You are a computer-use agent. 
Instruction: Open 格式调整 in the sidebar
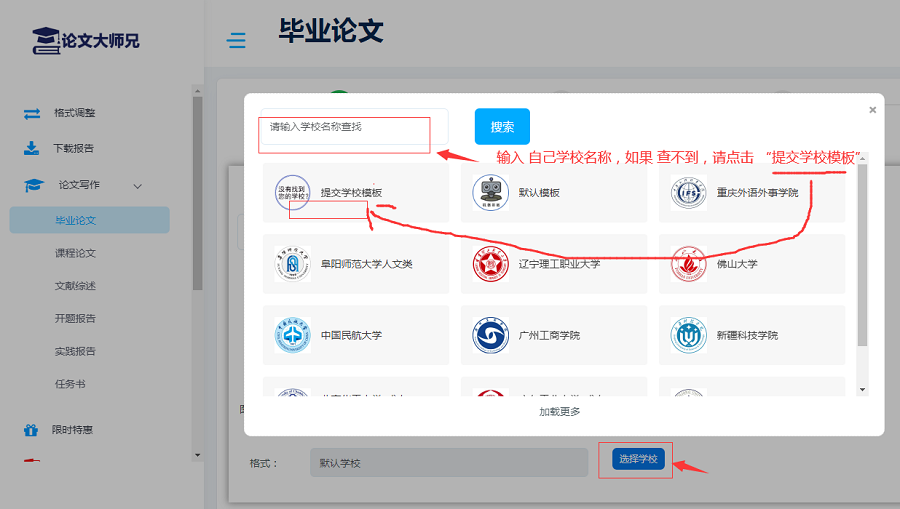[x=75, y=113]
